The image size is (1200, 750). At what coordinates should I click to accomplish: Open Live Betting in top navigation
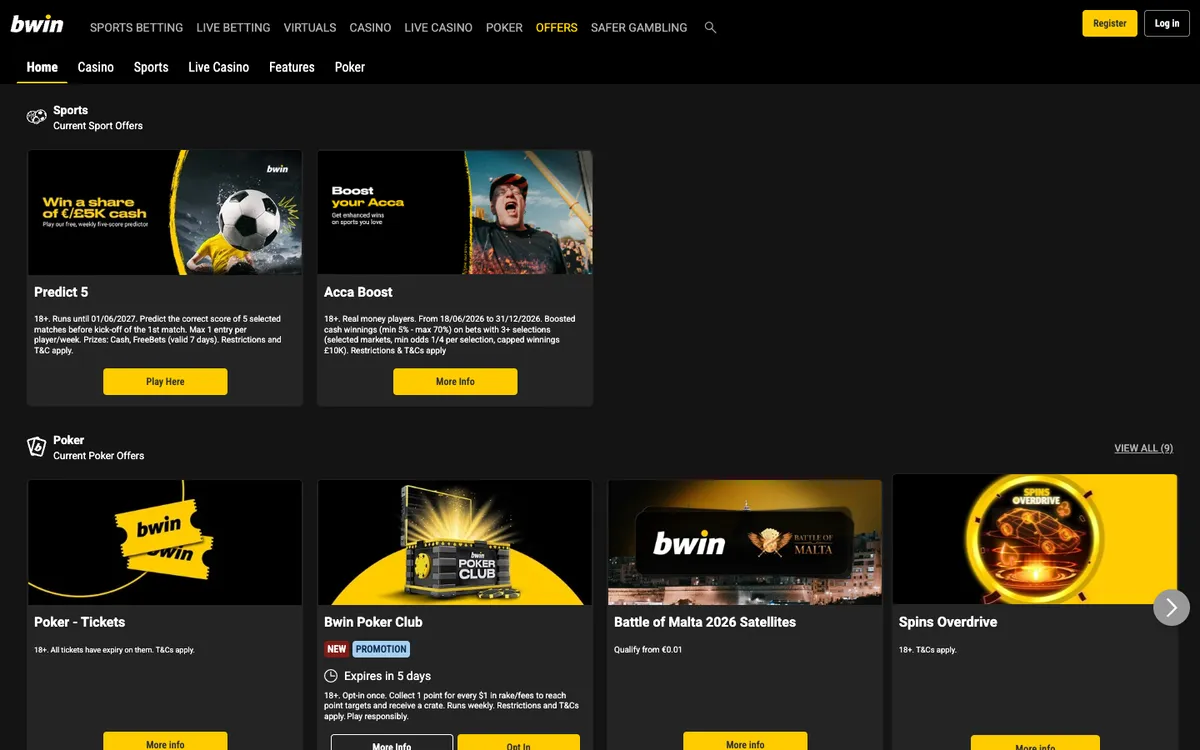233,28
